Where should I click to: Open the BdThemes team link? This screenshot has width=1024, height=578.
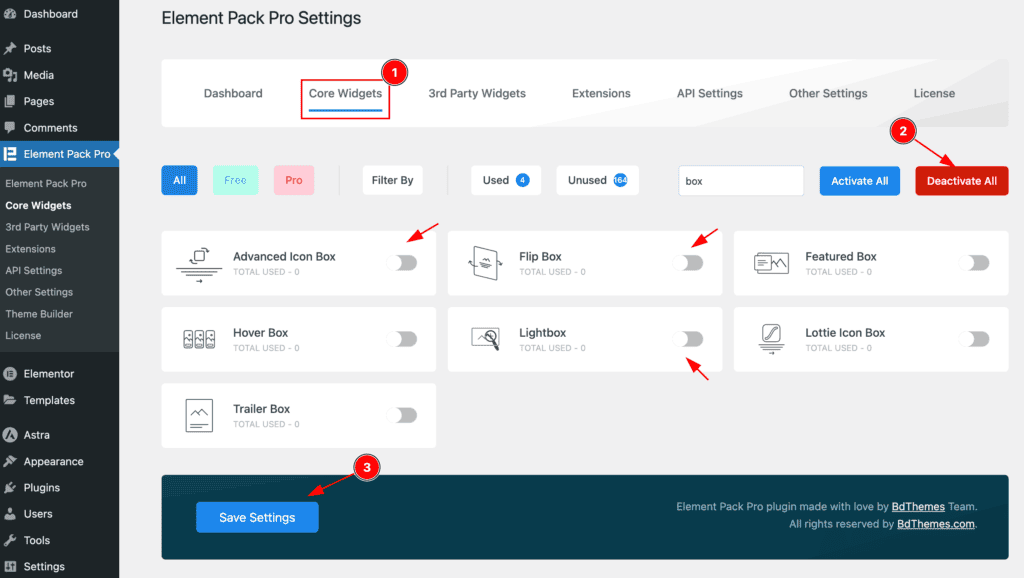(x=918, y=506)
